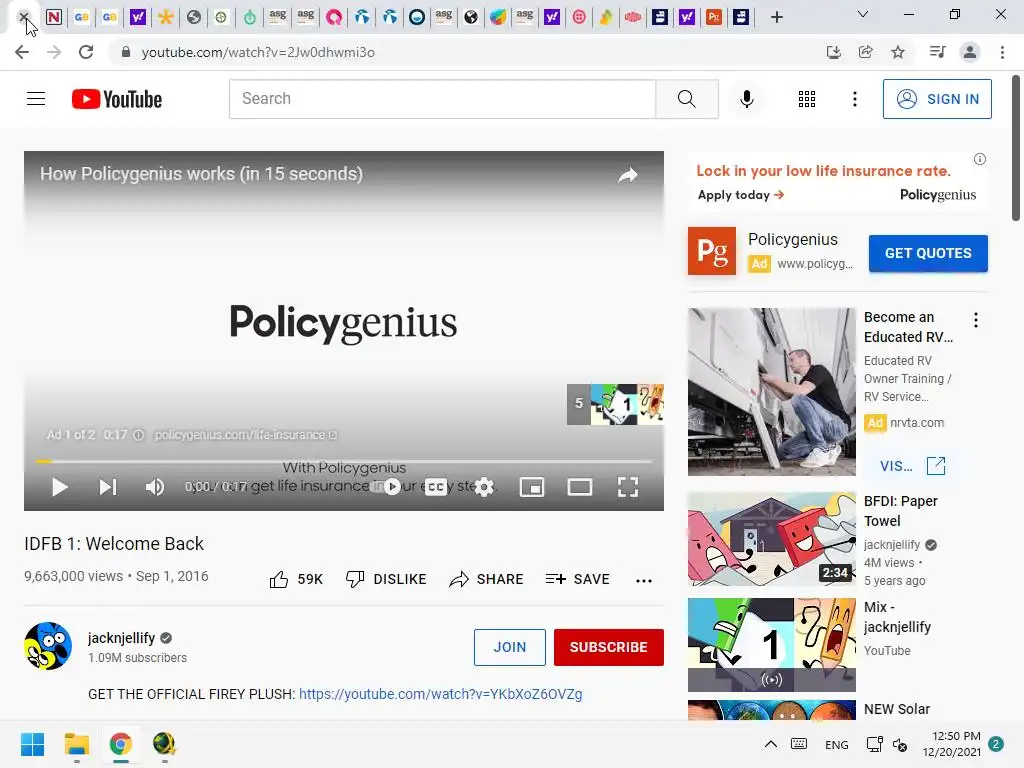Toggle the autoplay switch in player
Screen dimensions: 1024x768
tap(386, 487)
